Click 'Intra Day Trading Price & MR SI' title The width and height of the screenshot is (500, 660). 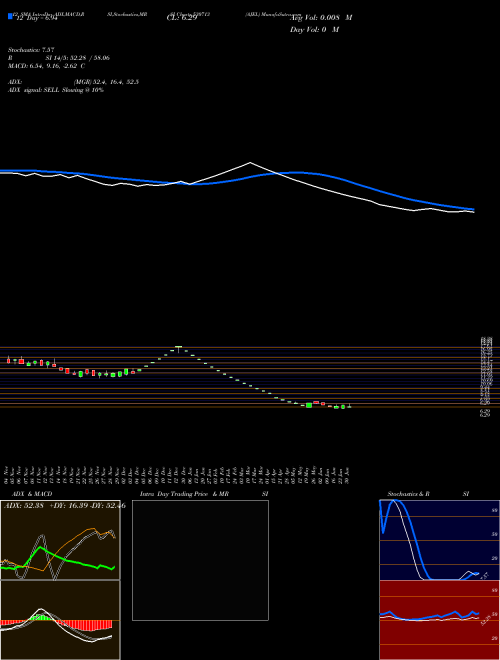tap(204, 494)
